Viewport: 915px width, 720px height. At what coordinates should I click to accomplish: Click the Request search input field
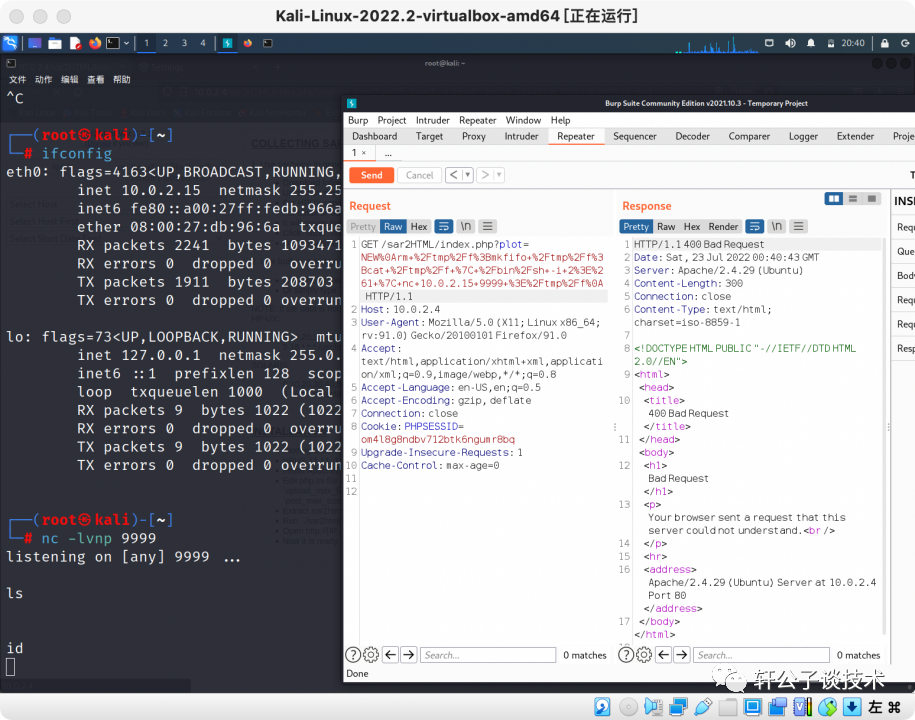click(x=488, y=655)
